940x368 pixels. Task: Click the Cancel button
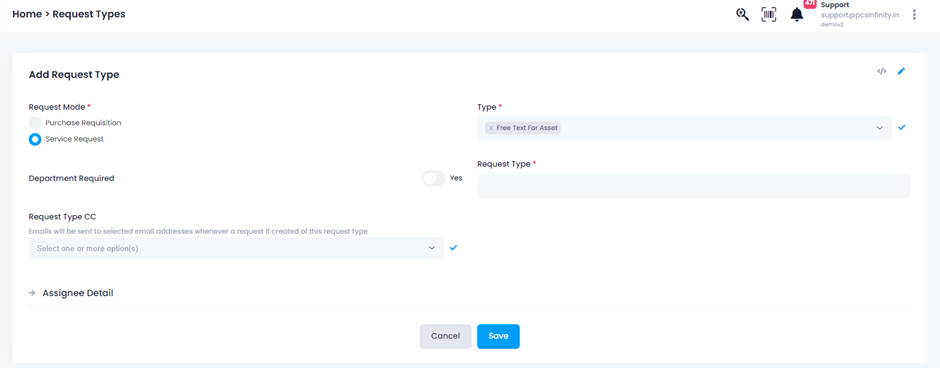click(x=445, y=336)
